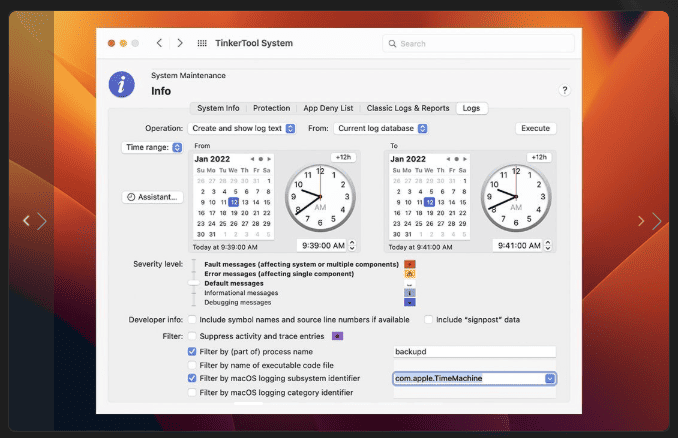Select day 12 in From calendar

pyautogui.click(x=233, y=202)
